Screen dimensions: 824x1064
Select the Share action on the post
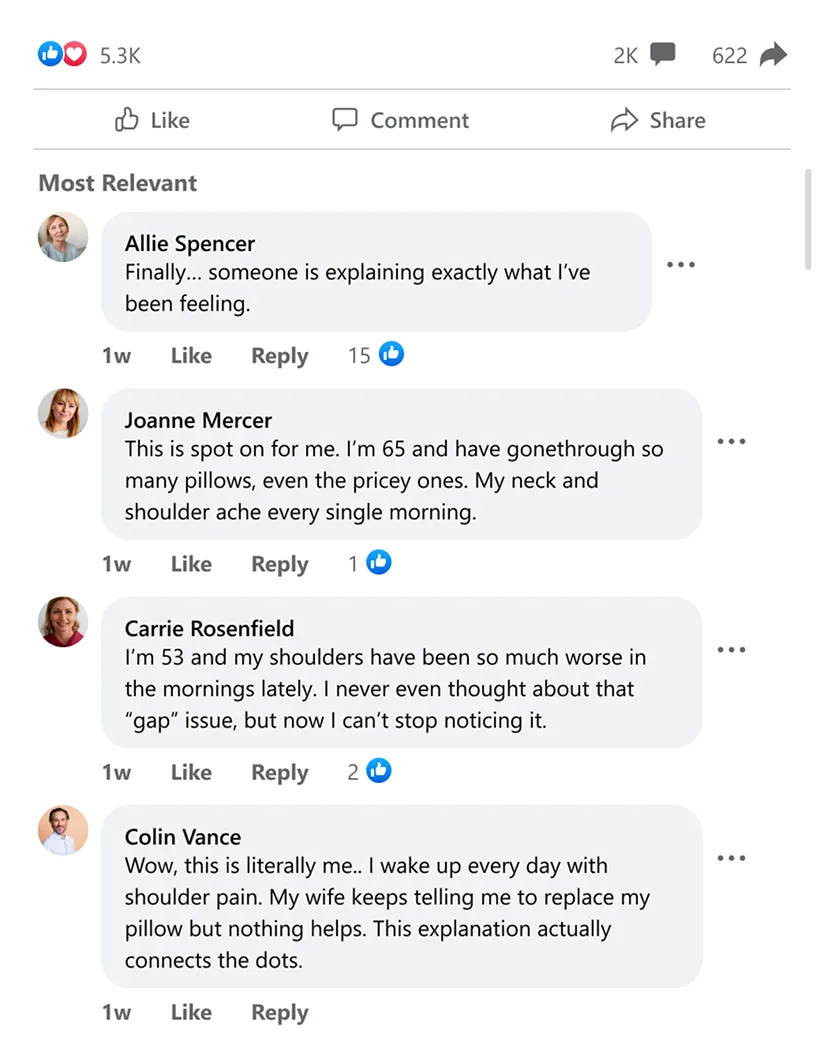click(x=658, y=120)
